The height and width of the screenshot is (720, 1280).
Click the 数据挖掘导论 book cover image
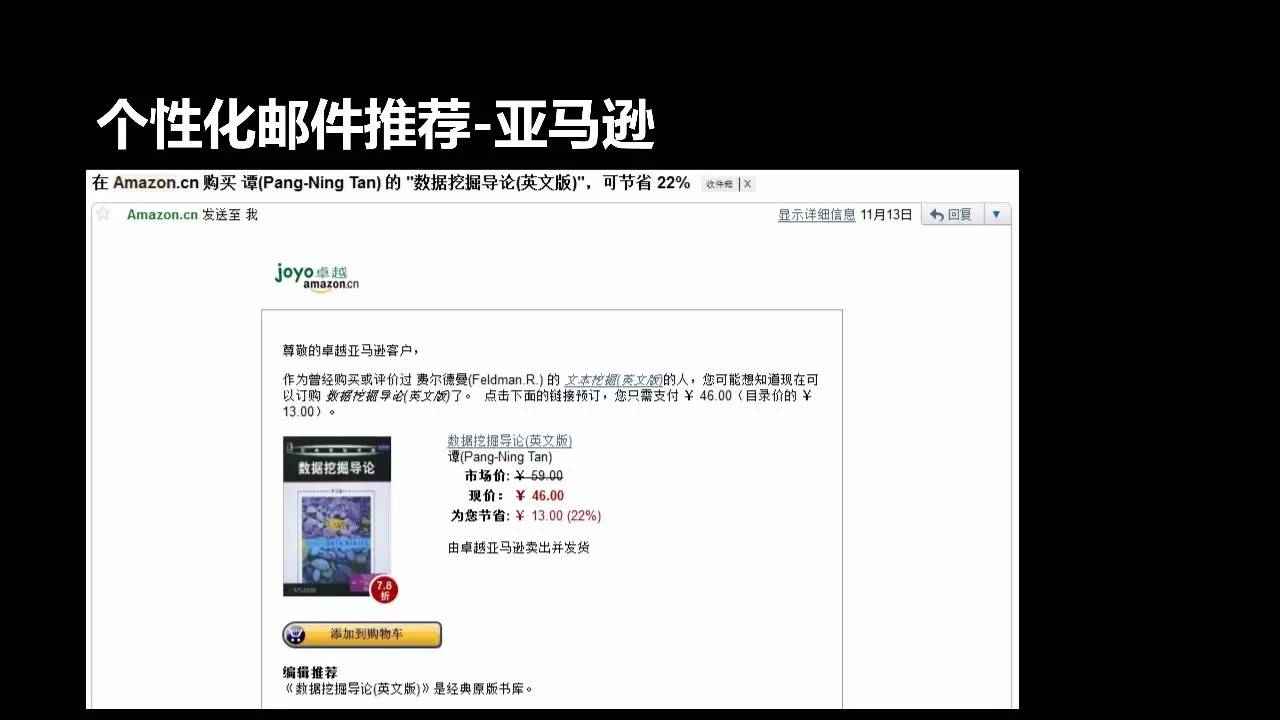pos(336,515)
